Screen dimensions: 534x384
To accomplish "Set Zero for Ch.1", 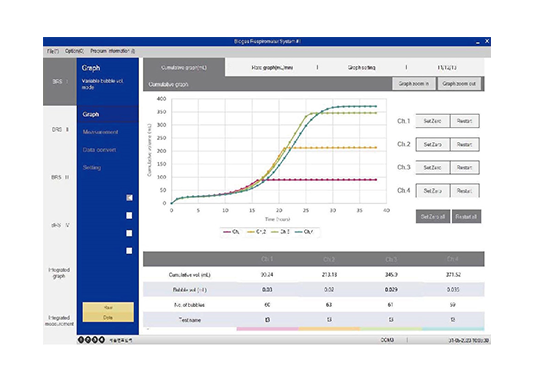I will point(433,121).
